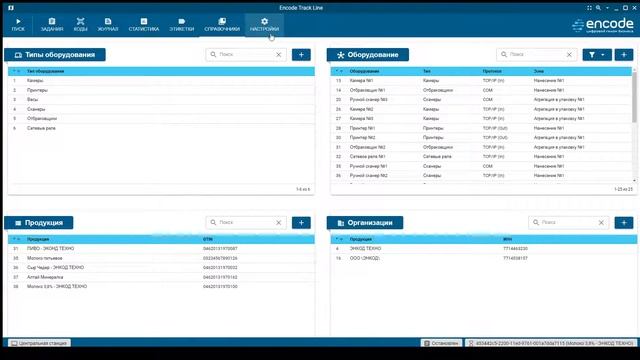This screenshot has height=360, width=640.
Task: Select the ООО «ЭНКОД» organization row
Action: coord(484,258)
